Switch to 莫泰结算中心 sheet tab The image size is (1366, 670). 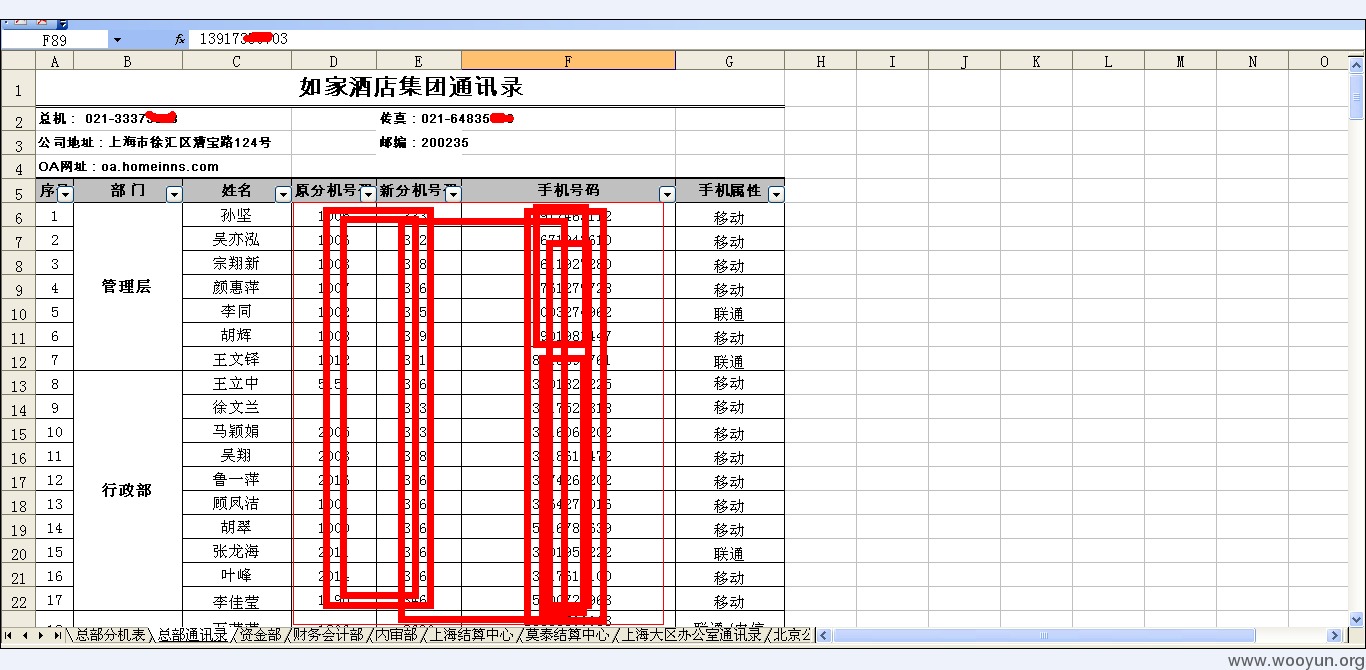(567, 635)
